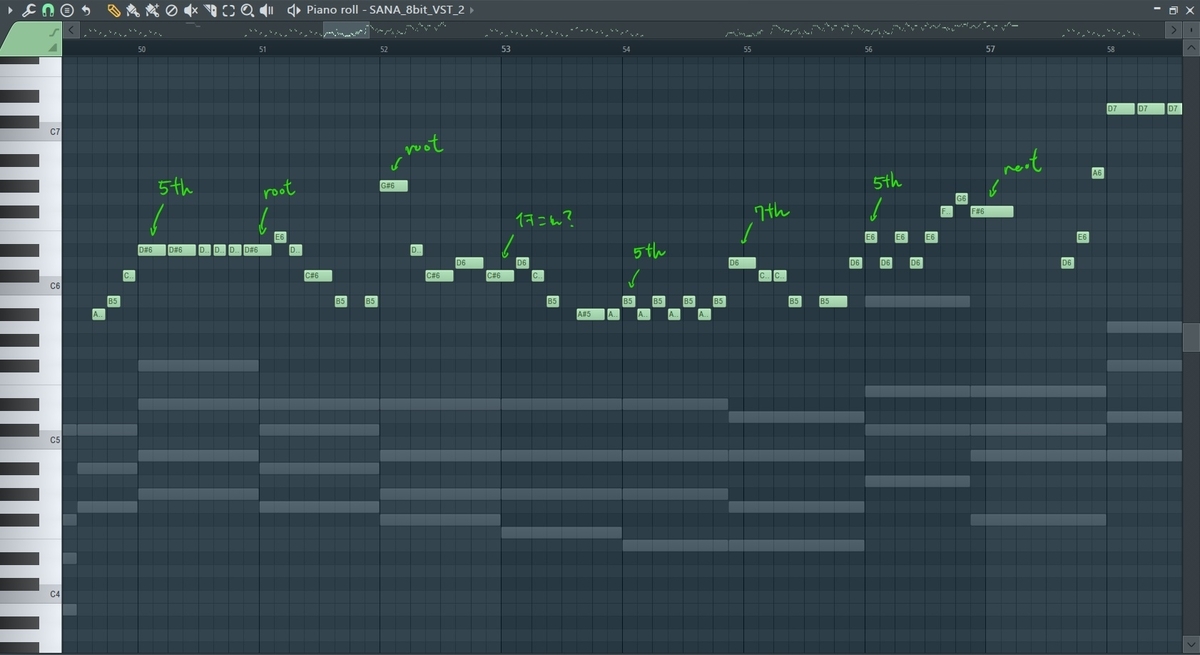
Task: Jump to bar 52 on the timeline
Action: point(384,49)
